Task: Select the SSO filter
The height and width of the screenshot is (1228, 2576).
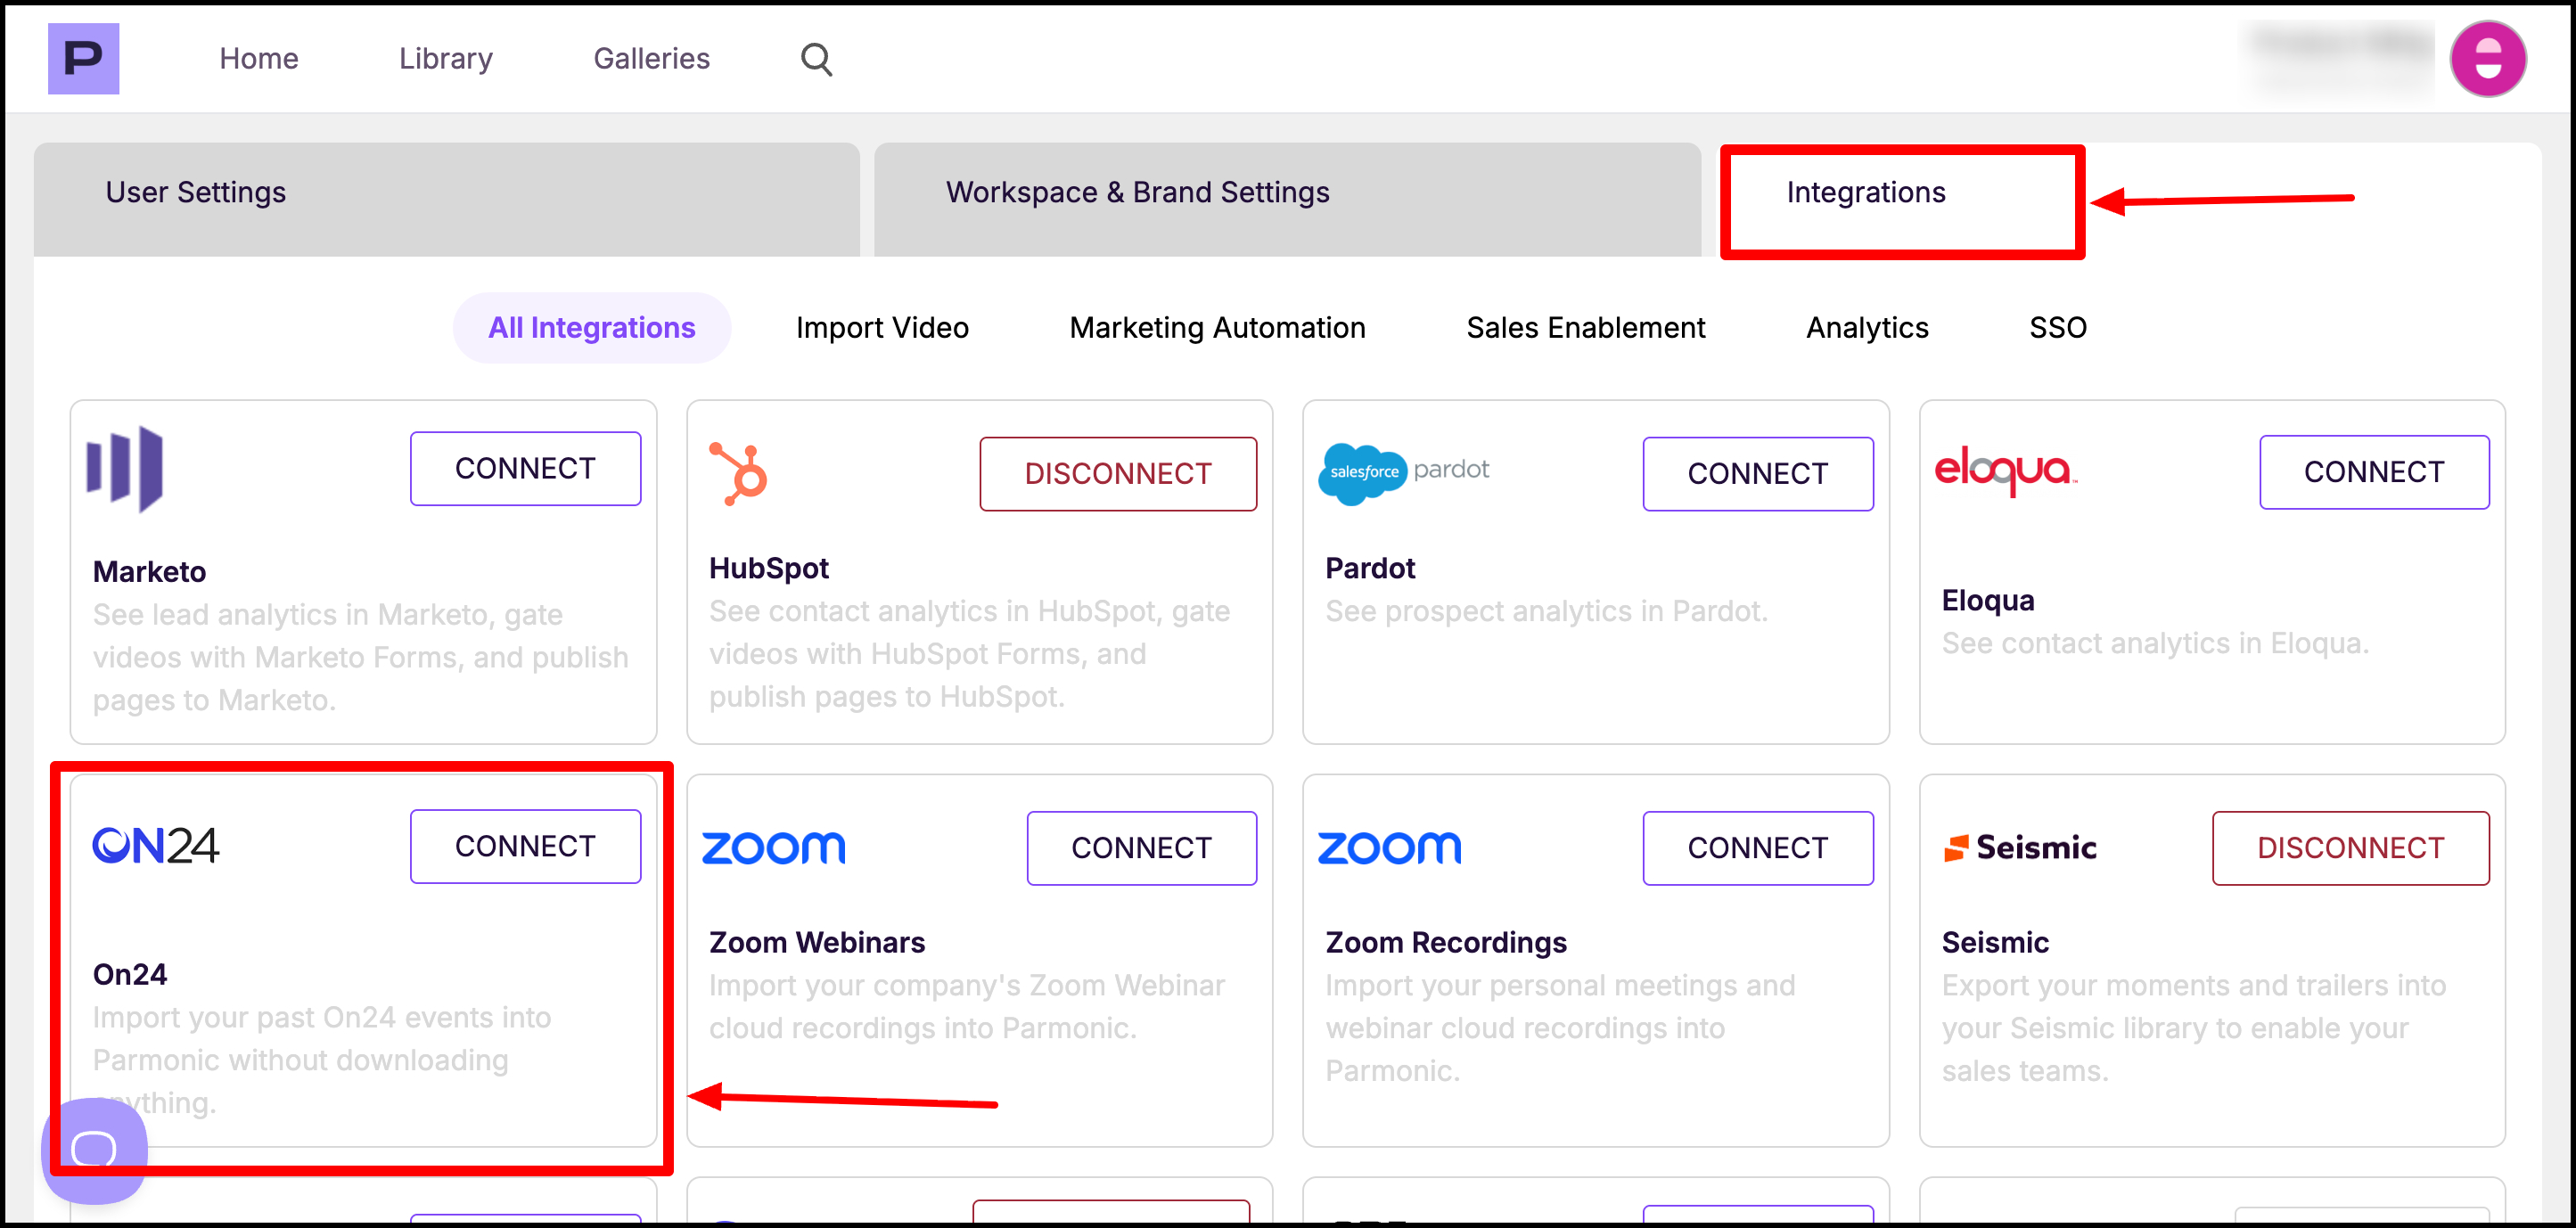Action: tap(2057, 328)
